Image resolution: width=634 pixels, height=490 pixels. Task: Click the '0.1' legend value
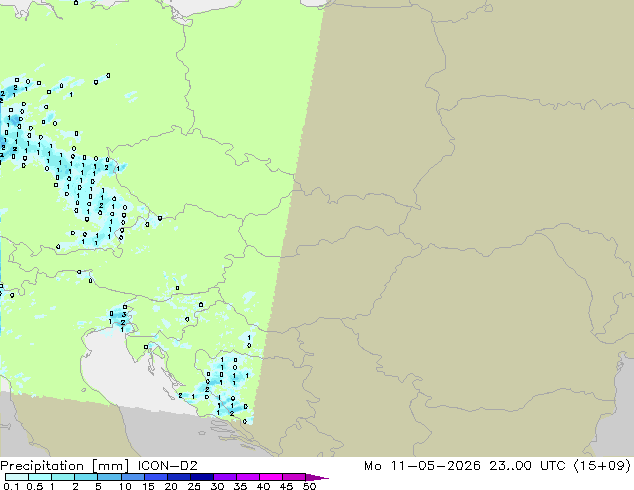click(x=11, y=486)
